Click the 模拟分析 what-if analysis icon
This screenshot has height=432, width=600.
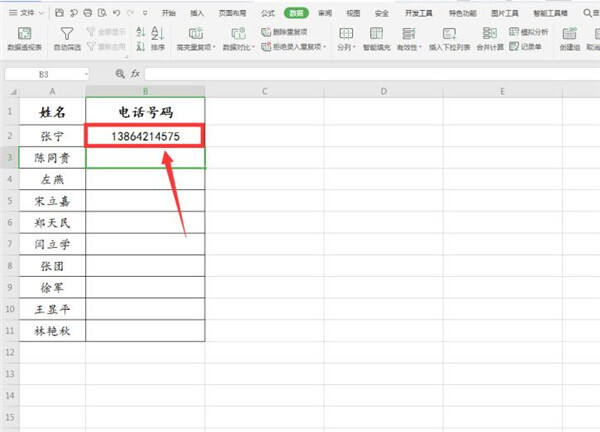[514, 32]
